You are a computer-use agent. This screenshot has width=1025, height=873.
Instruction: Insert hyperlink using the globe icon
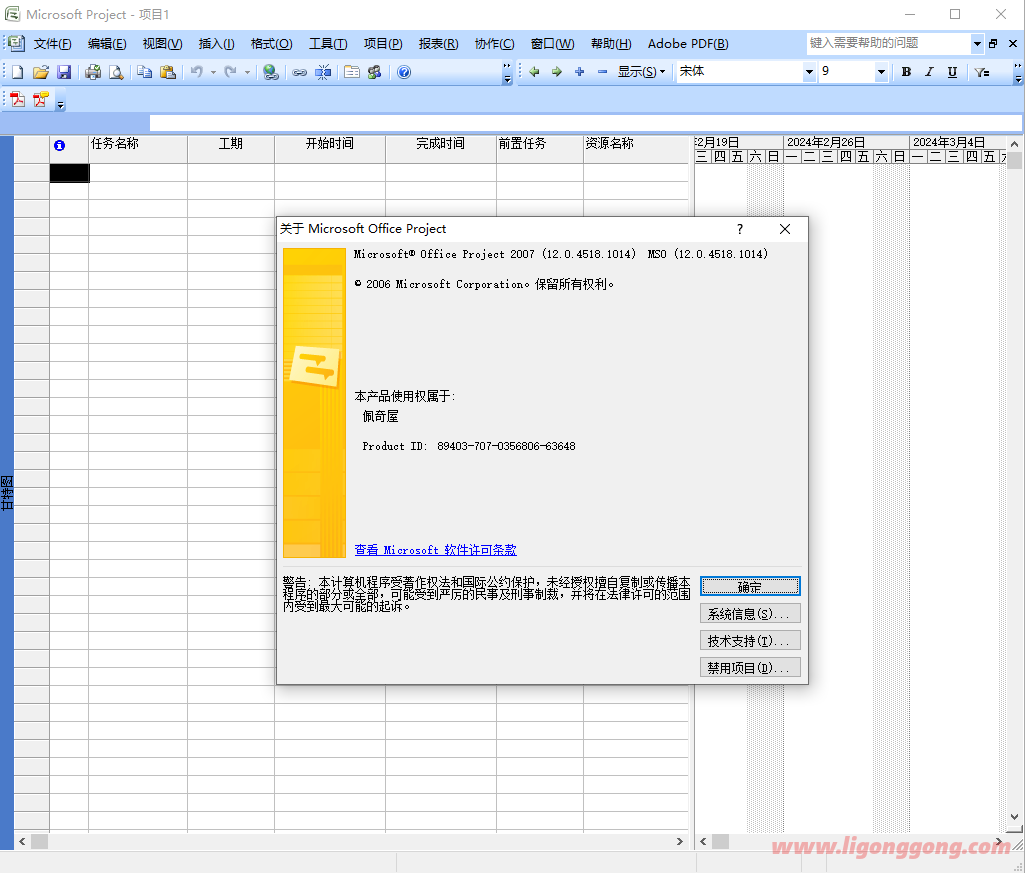tap(270, 72)
